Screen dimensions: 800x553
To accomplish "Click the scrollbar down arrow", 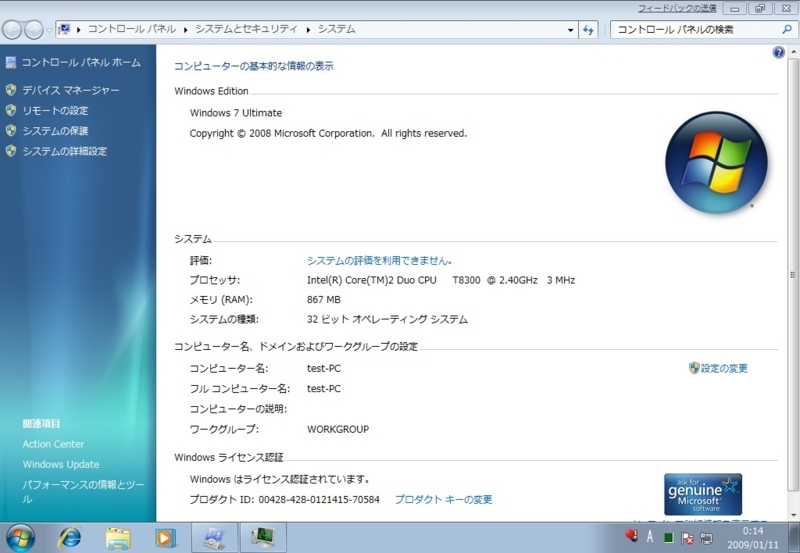I will pos(793,514).
